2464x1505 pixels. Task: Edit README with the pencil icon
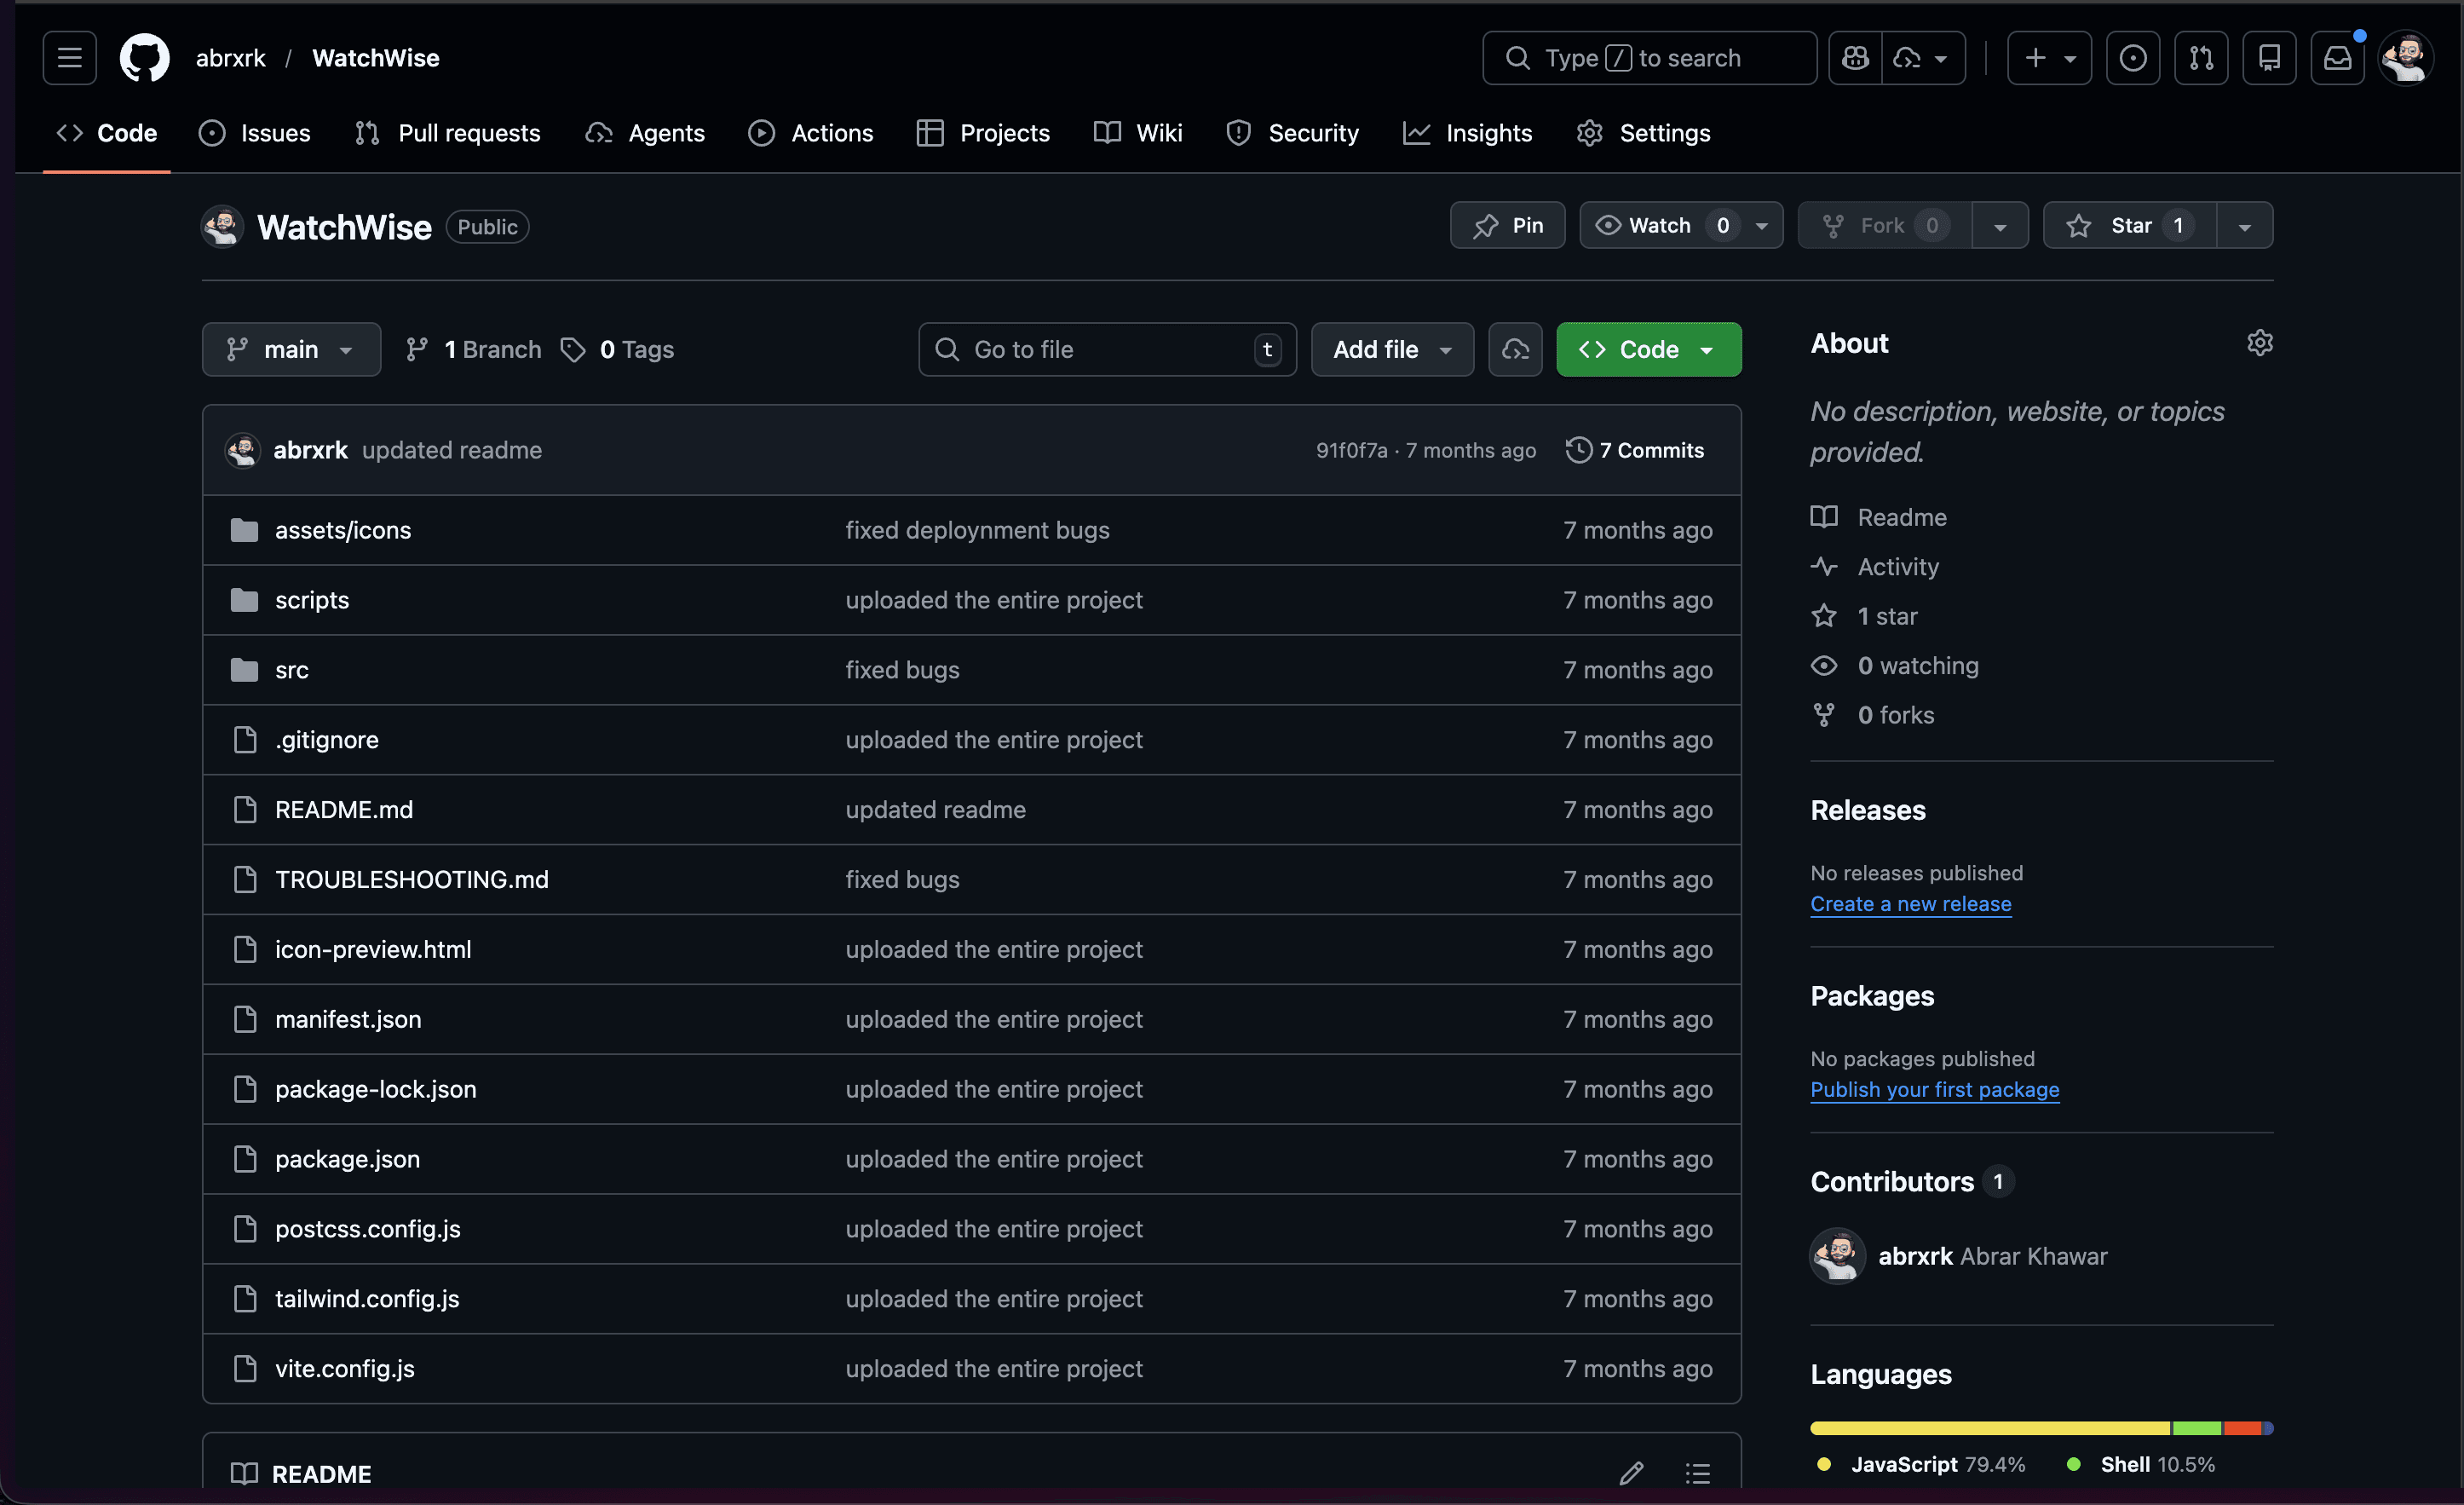pos(1631,1473)
